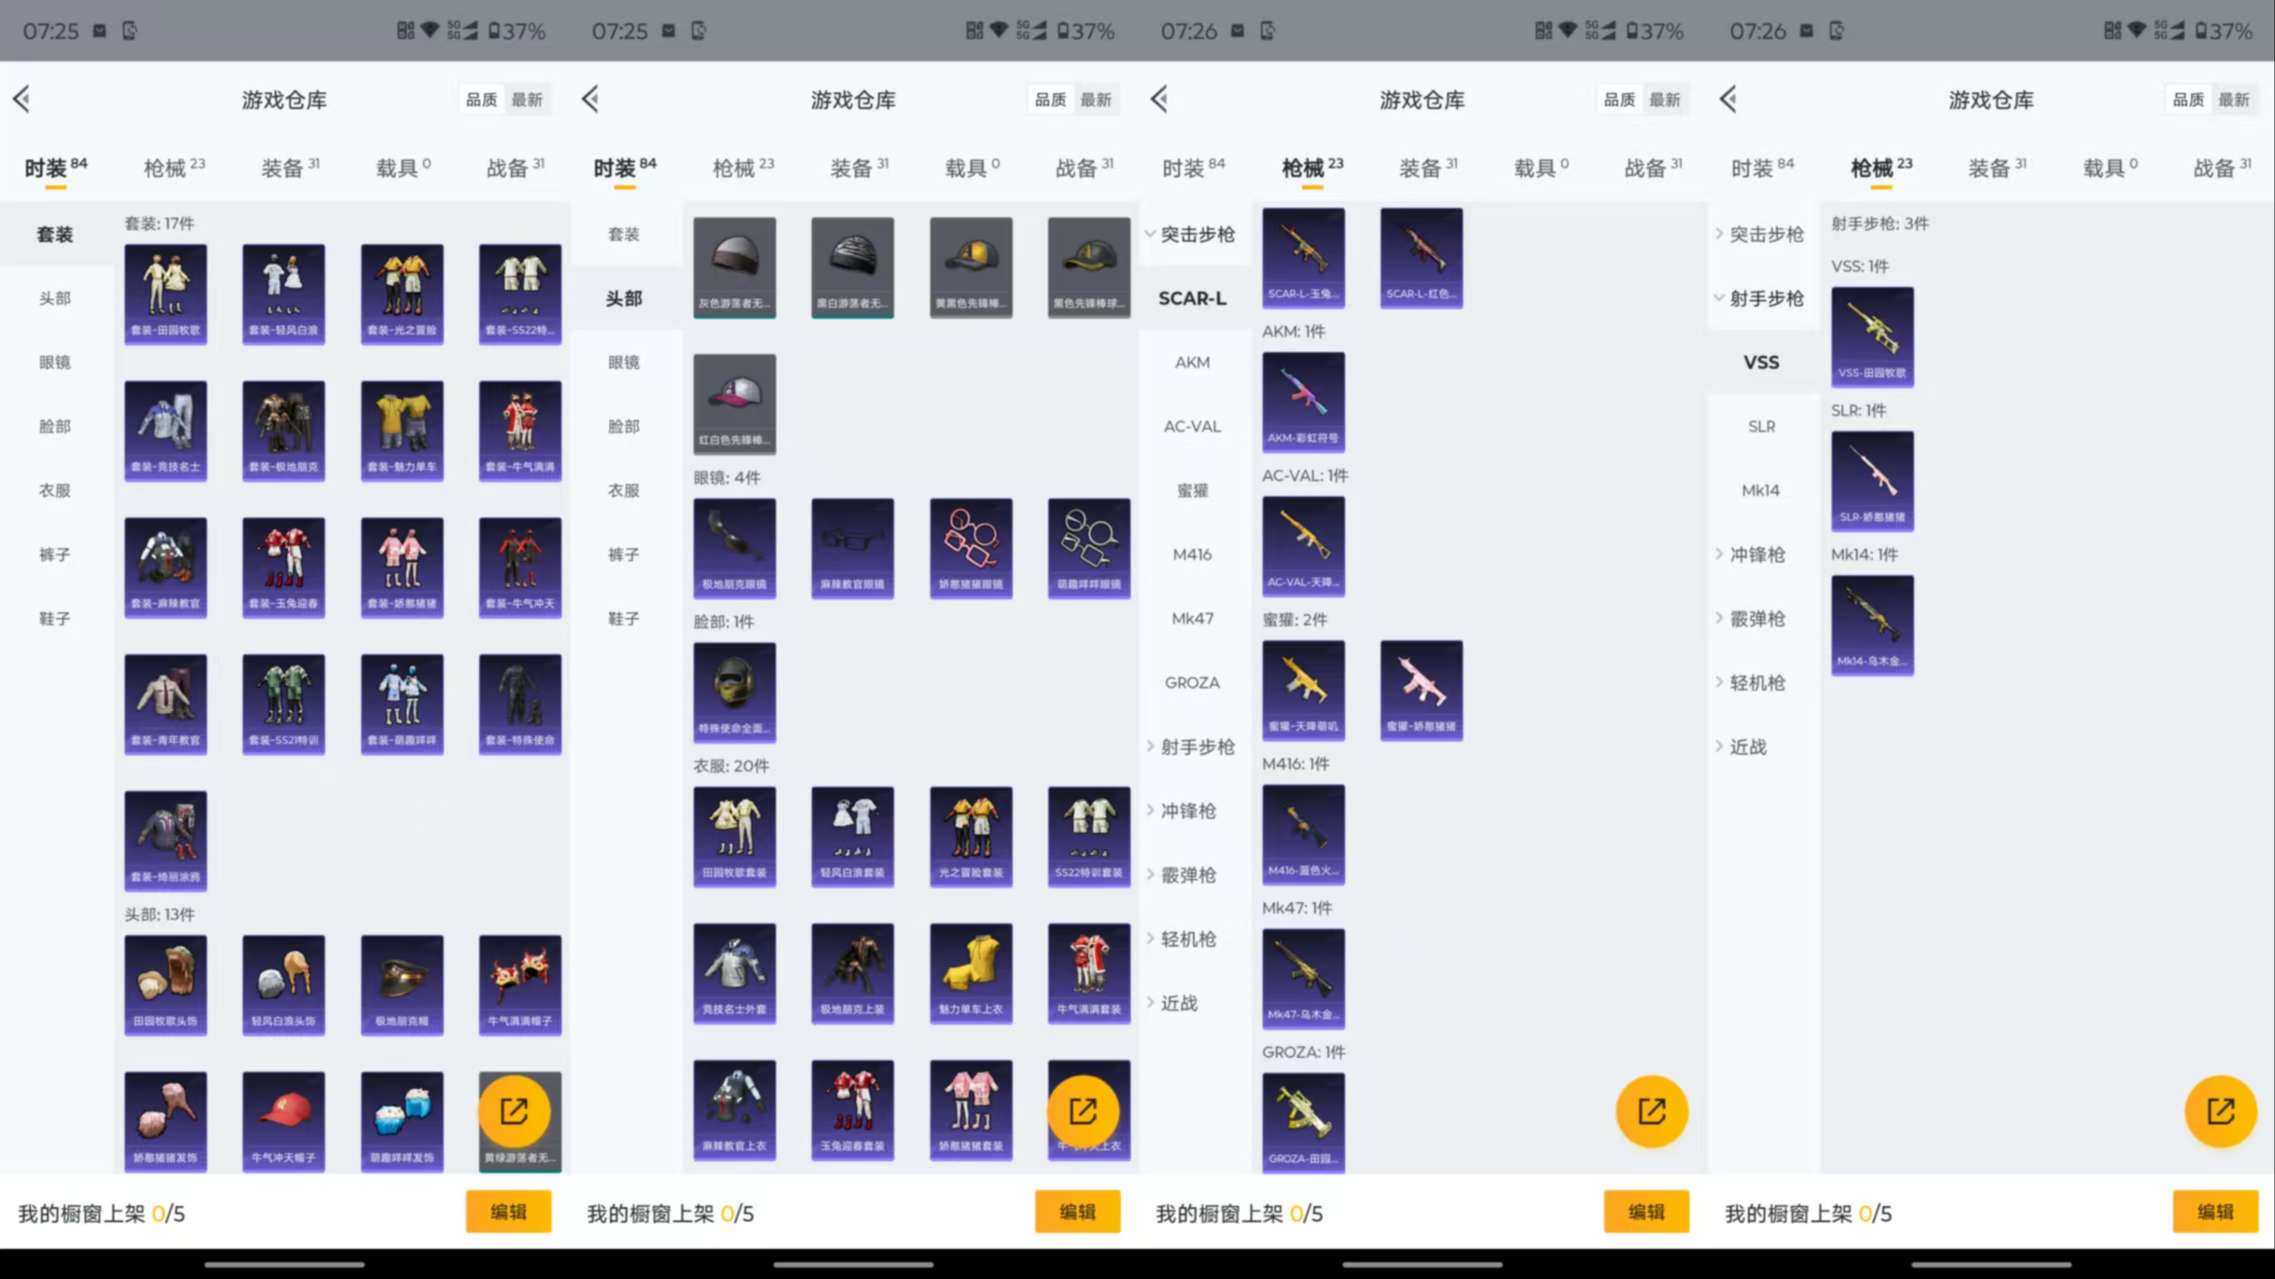
Task: Tap the 编辑 button in the first panel
Action: [509, 1211]
